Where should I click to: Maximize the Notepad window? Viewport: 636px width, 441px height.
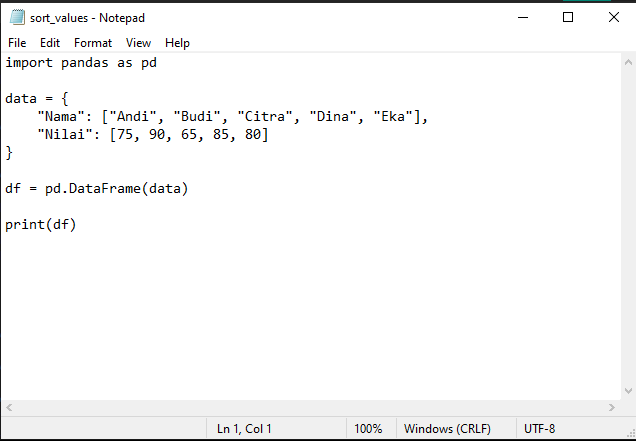coord(568,17)
